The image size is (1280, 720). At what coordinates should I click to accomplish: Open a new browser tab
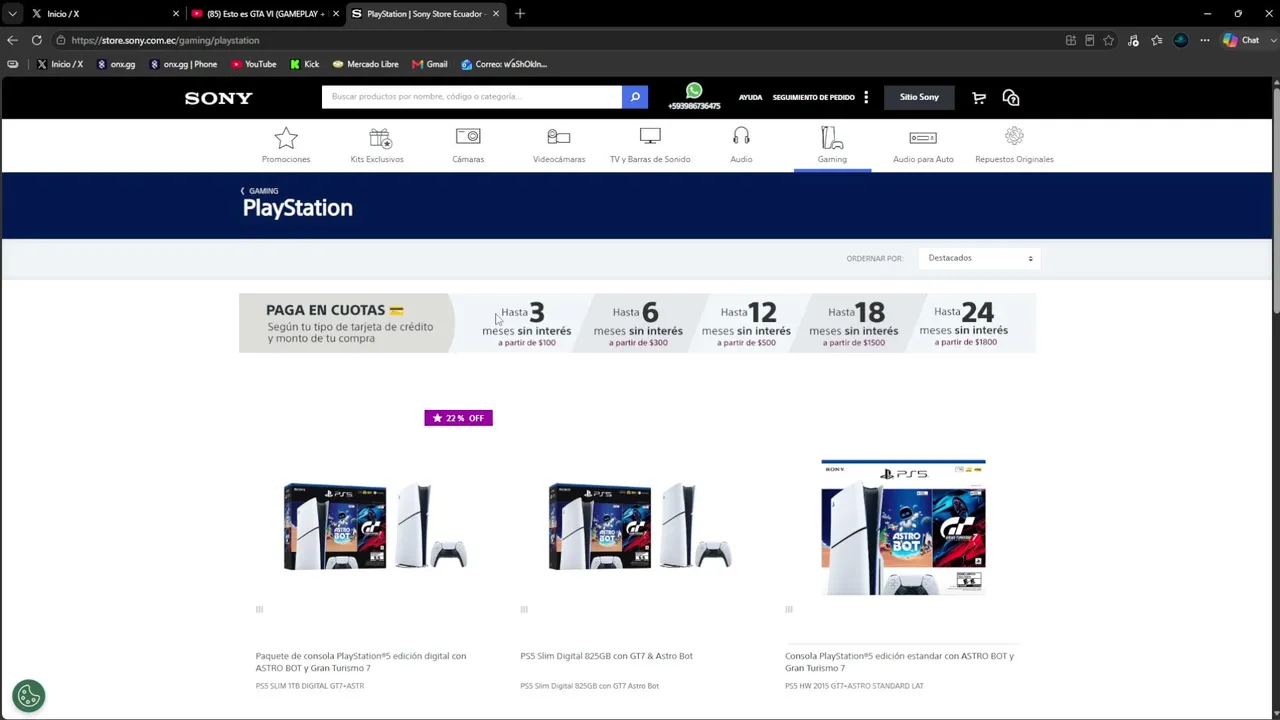click(x=520, y=14)
